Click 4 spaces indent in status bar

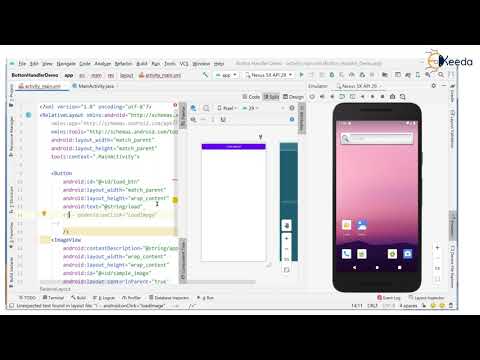(x=408, y=305)
